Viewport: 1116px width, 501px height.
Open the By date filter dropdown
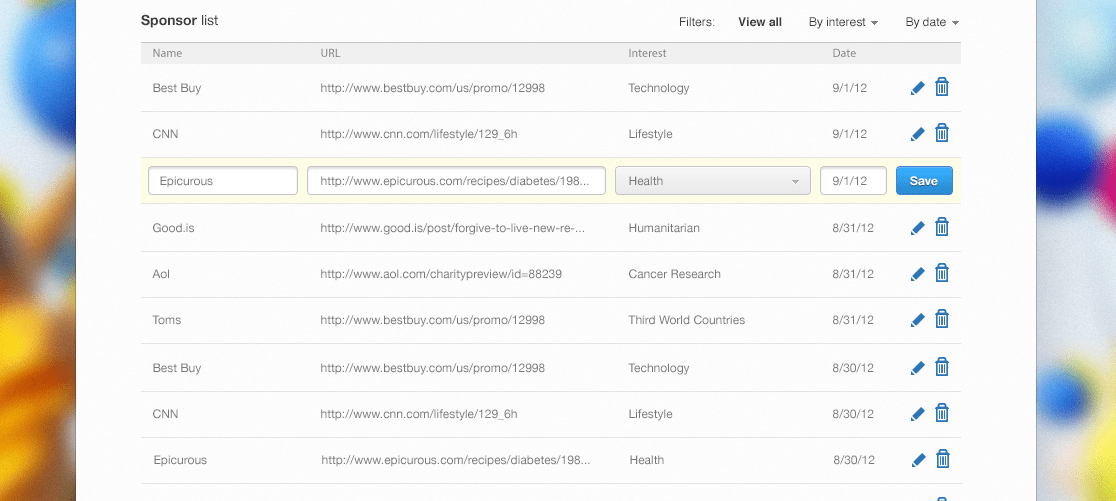click(932, 22)
